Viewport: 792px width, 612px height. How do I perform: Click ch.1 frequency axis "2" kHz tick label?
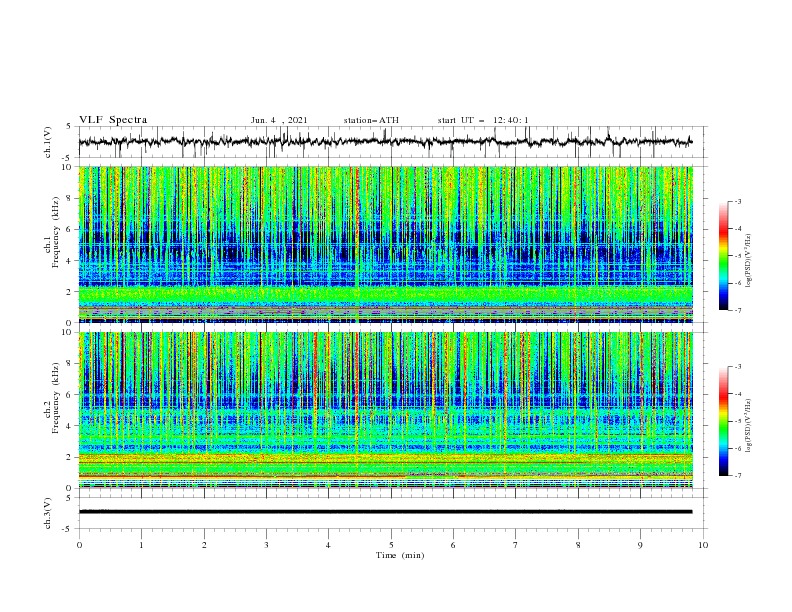pyautogui.click(x=70, y=291)
